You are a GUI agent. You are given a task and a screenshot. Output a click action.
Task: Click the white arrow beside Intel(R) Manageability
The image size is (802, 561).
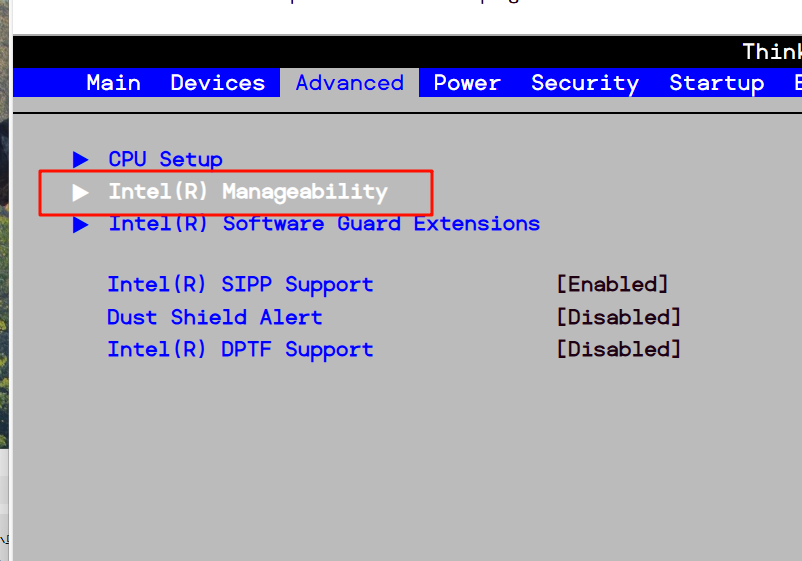coord(81,191)
